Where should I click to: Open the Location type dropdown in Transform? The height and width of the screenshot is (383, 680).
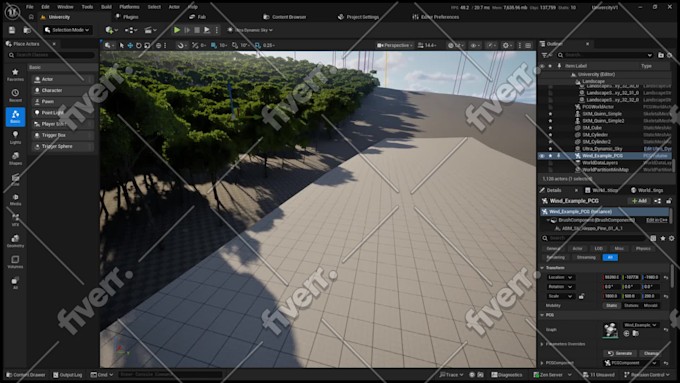coord(560,277)
